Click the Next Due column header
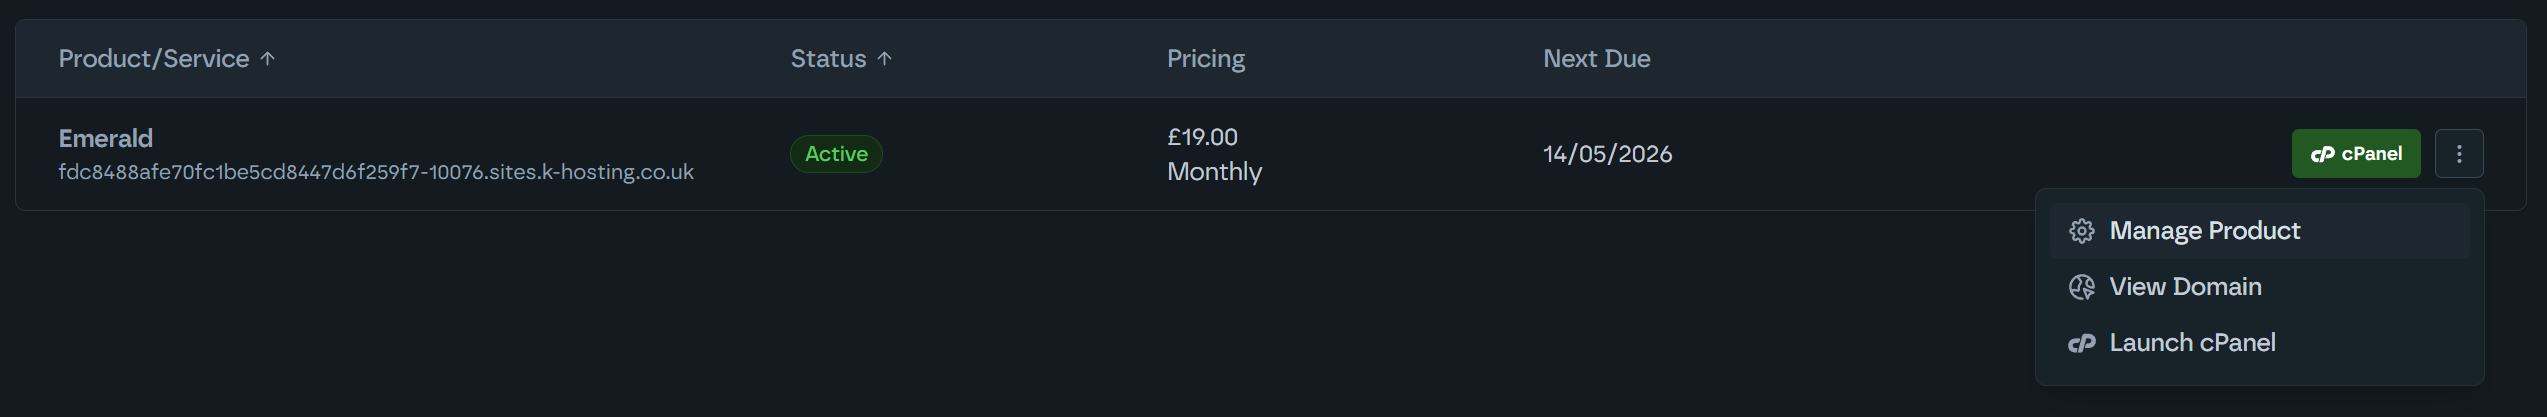The height and width of the screenshot is (417, 2547). pyautogui.click(x=1596, y=59)
